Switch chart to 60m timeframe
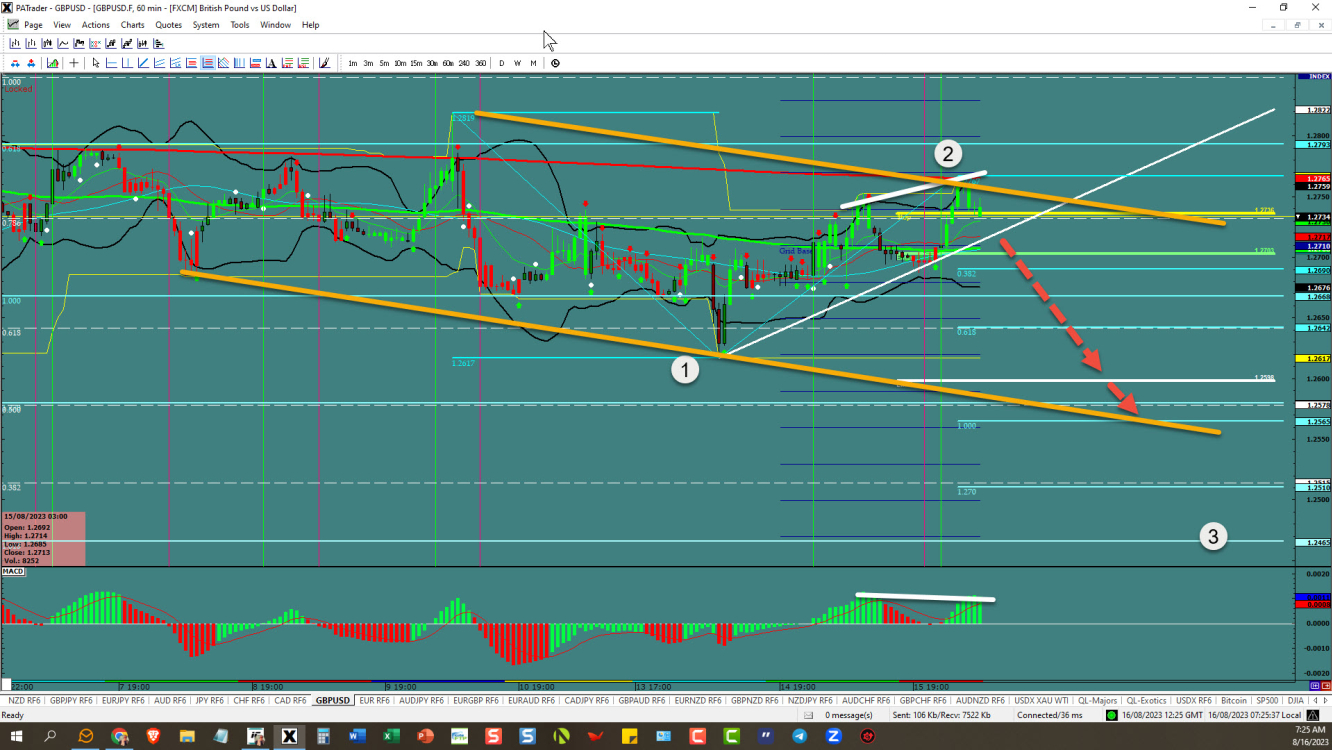The width and height of the screenshot is (1332, 750). coord(448,63)
